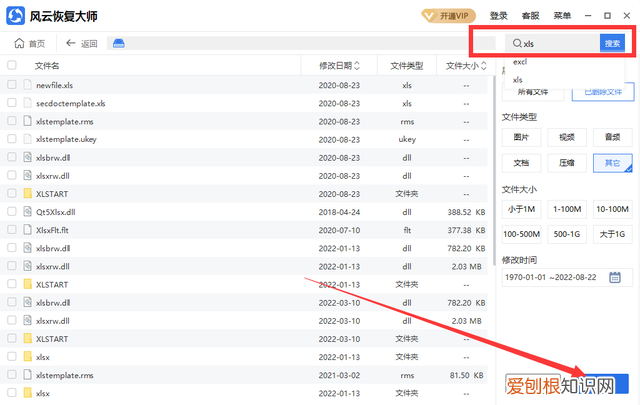
Task: Click the blue drive icon in path bar
Action: pos(118,43)
